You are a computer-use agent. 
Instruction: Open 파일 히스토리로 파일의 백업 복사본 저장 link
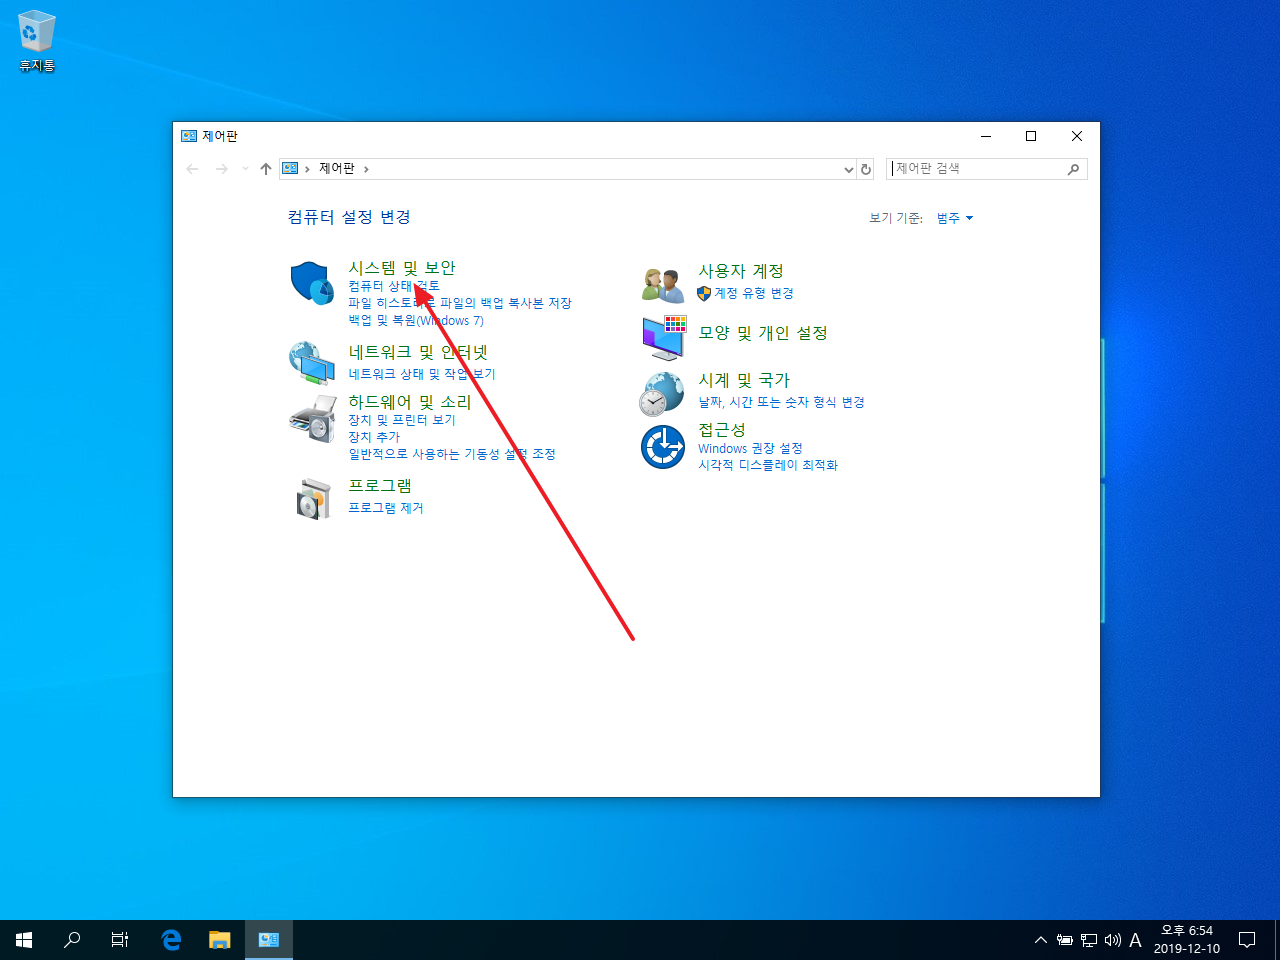pyautogui.click(x=460, y=303)
